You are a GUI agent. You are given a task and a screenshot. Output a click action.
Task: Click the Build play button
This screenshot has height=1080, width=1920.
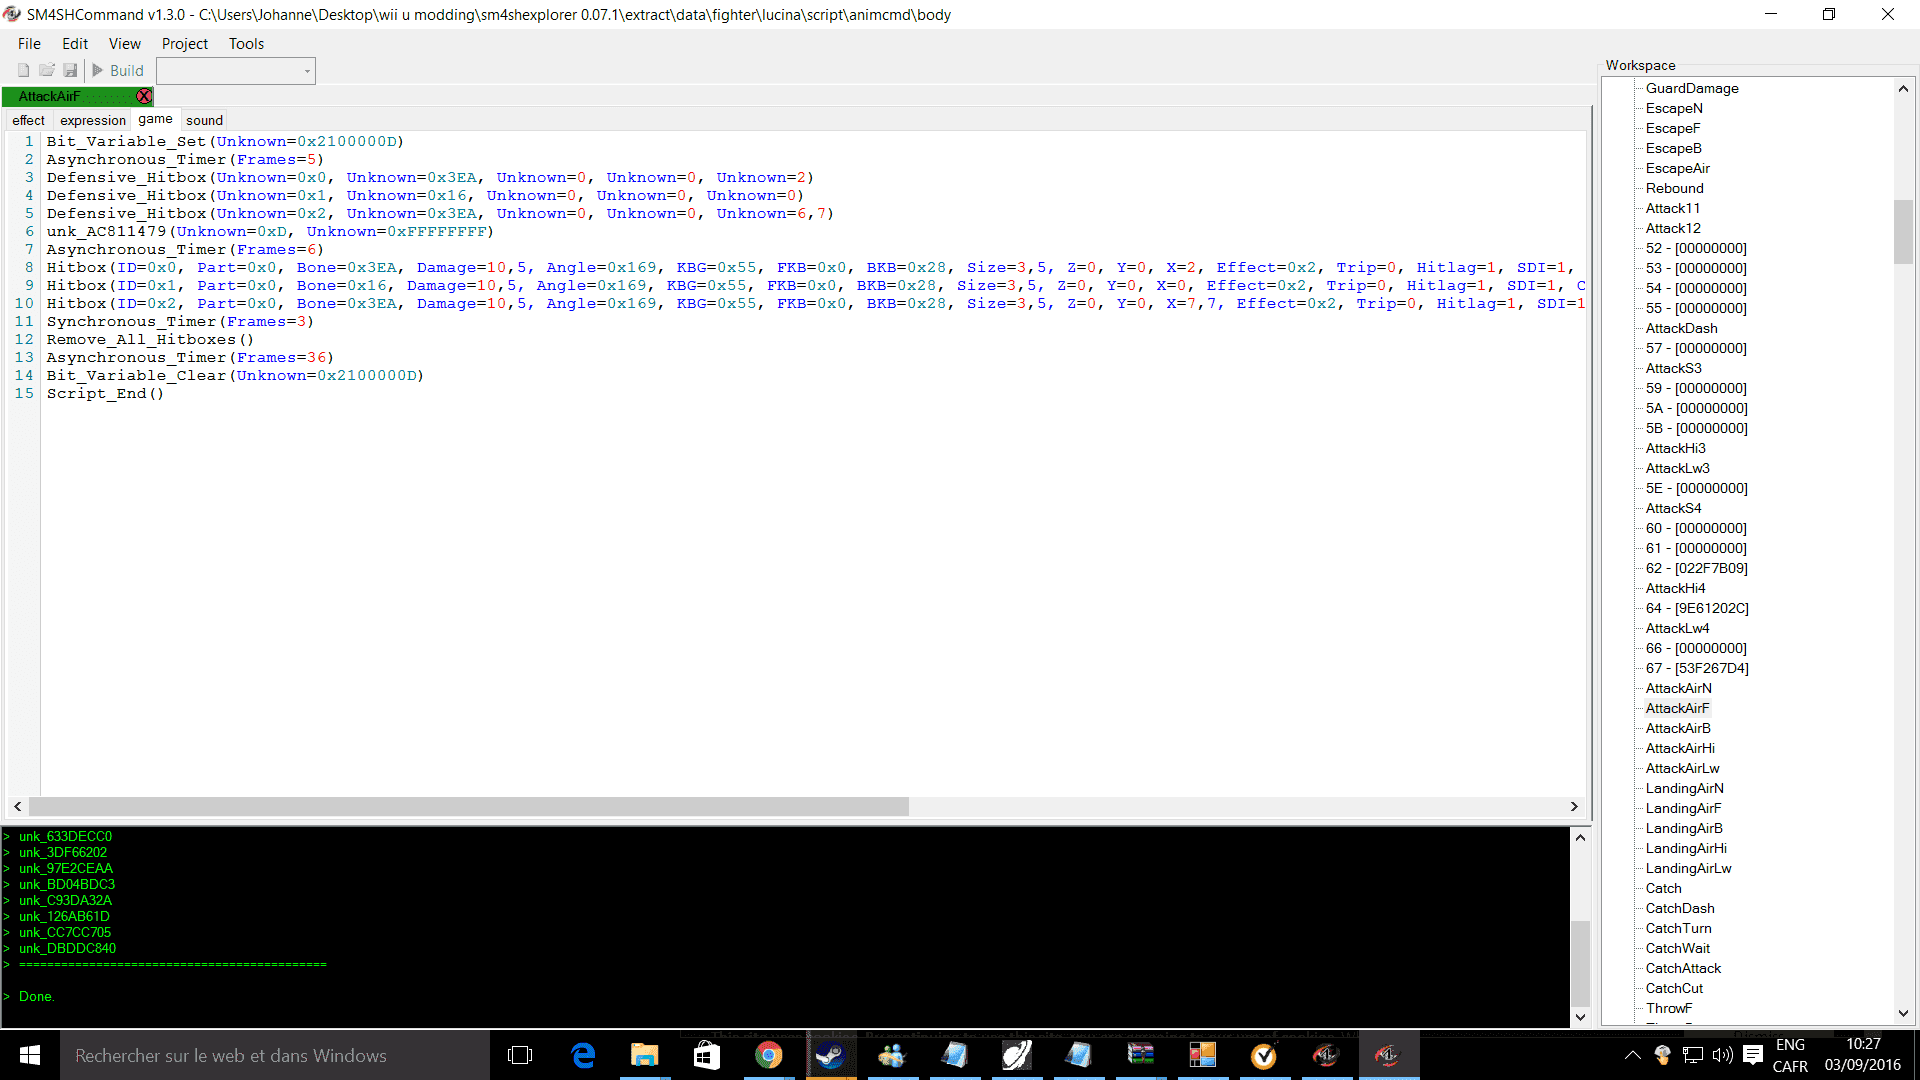click(x=118, y=70)
